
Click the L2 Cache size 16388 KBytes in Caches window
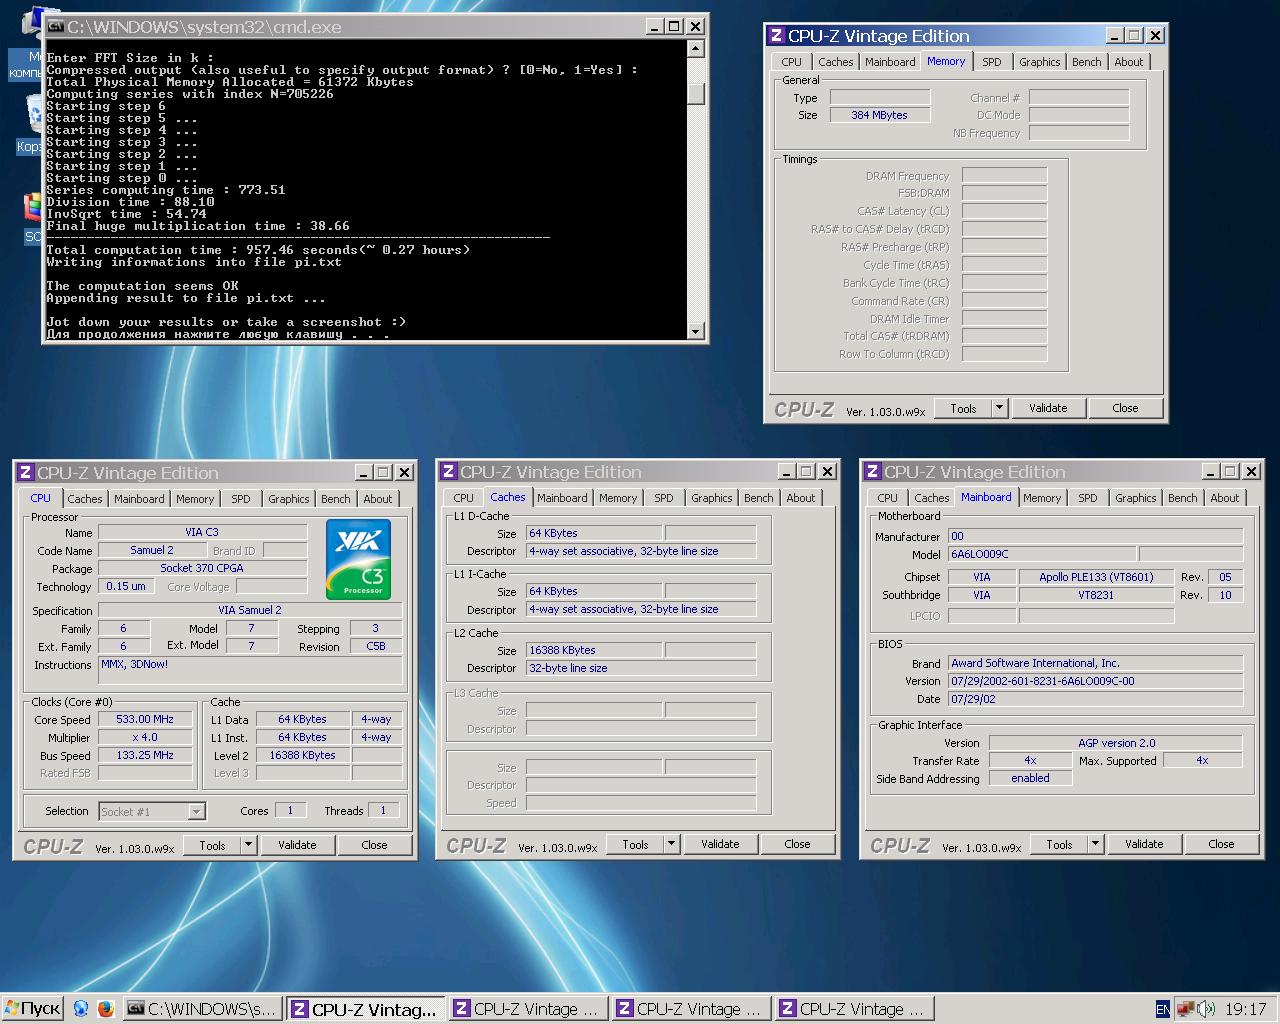[x=594, y=650]
